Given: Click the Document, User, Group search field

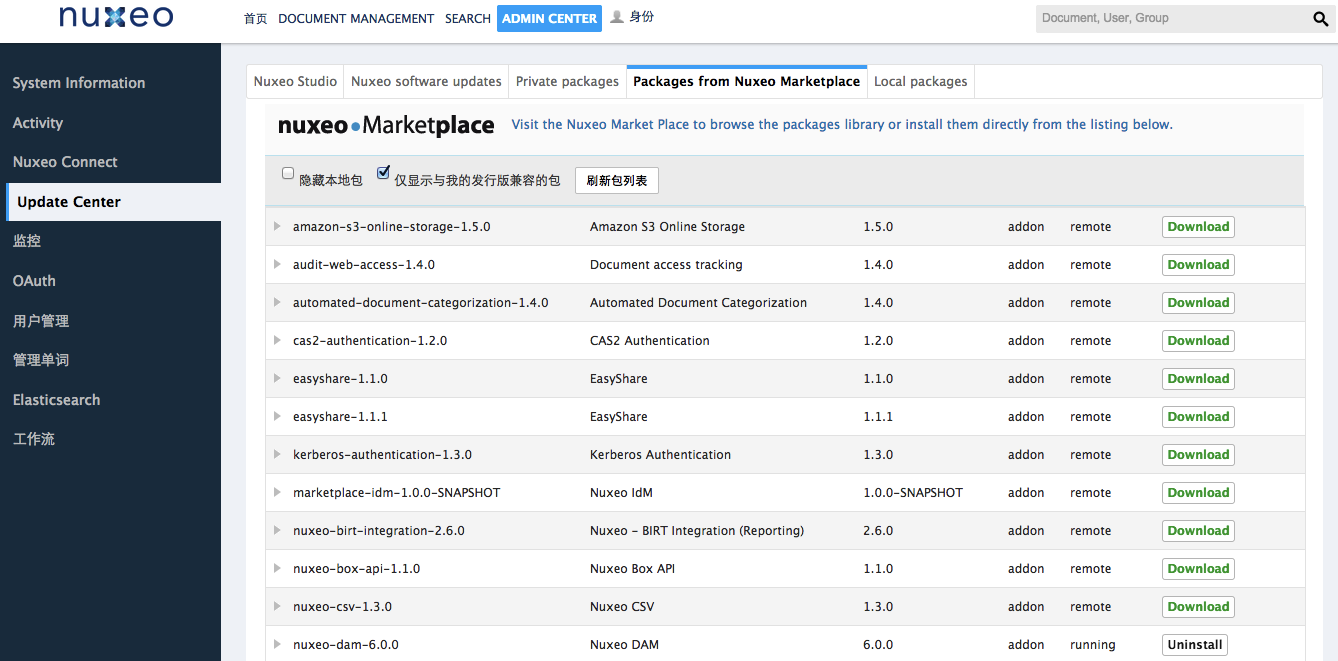Looking at the screenshot, I should [x=1170, y=18].
